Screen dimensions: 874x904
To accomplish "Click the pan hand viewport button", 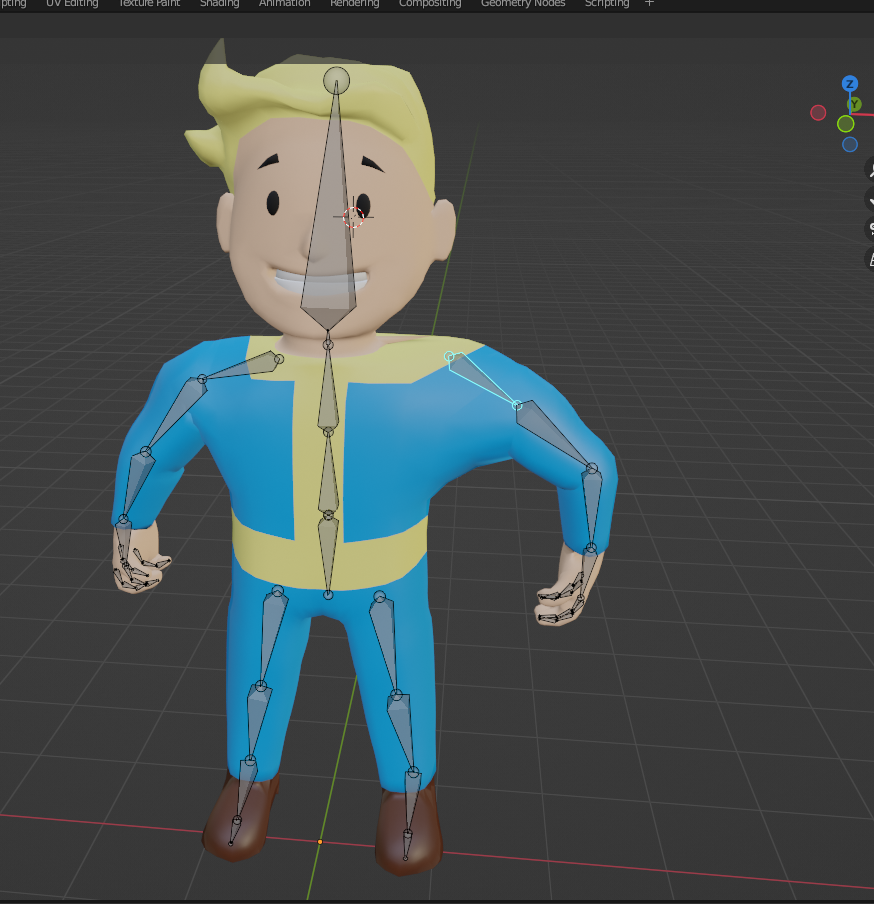I will [x=869, y=200].
